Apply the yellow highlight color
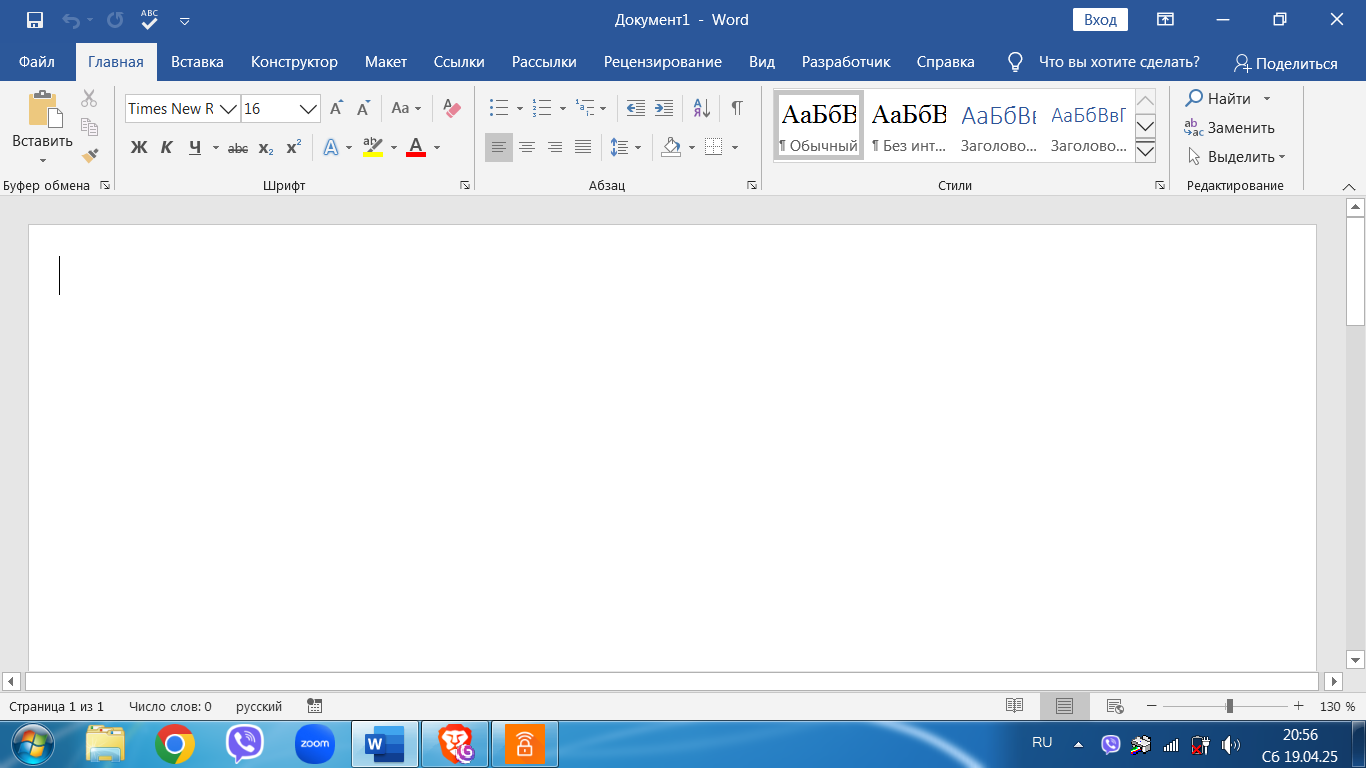Image resolution: width=1366 pixels, height=768 pixels. pyautogui.click(x=373, y=147)
